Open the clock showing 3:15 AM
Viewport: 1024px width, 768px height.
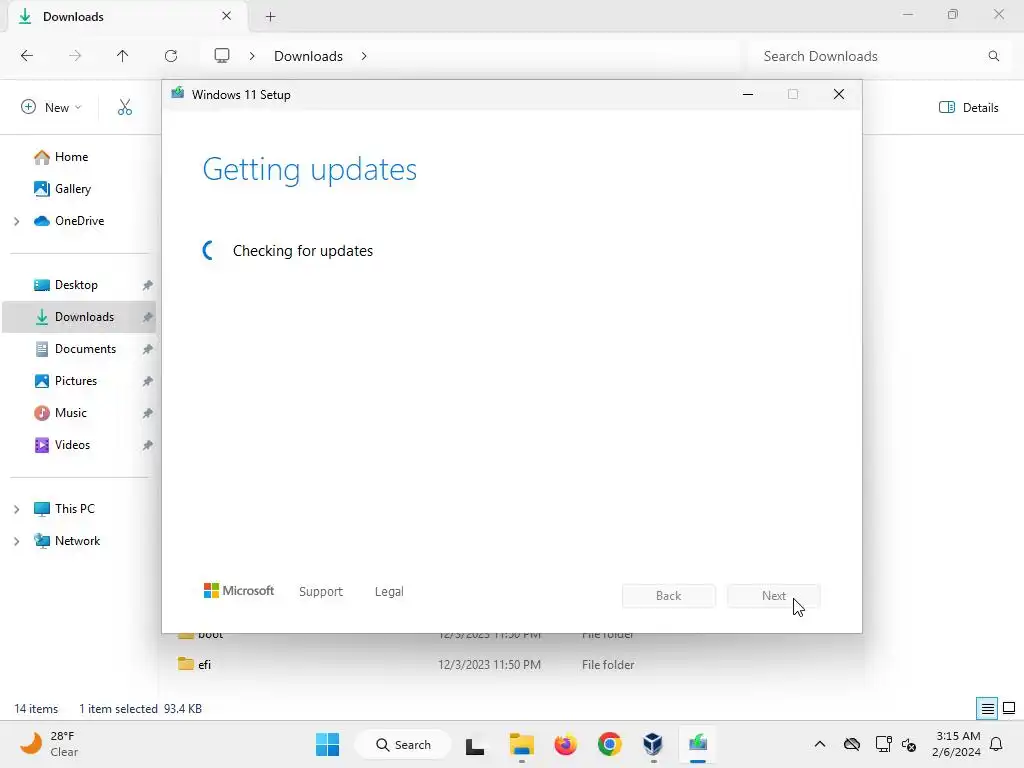click(956, 744)
